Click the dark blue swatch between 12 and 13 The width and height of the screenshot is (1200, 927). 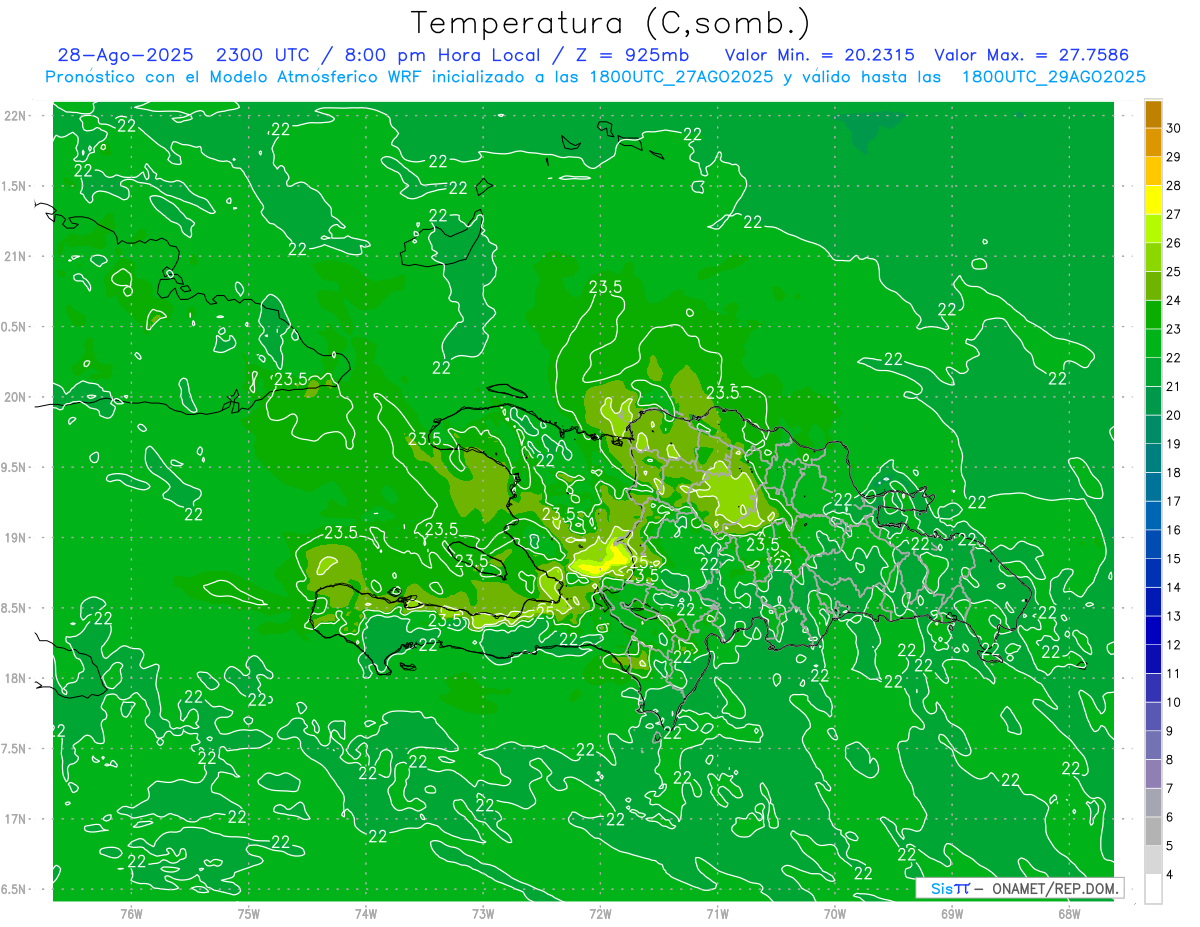coord(1153,630)
